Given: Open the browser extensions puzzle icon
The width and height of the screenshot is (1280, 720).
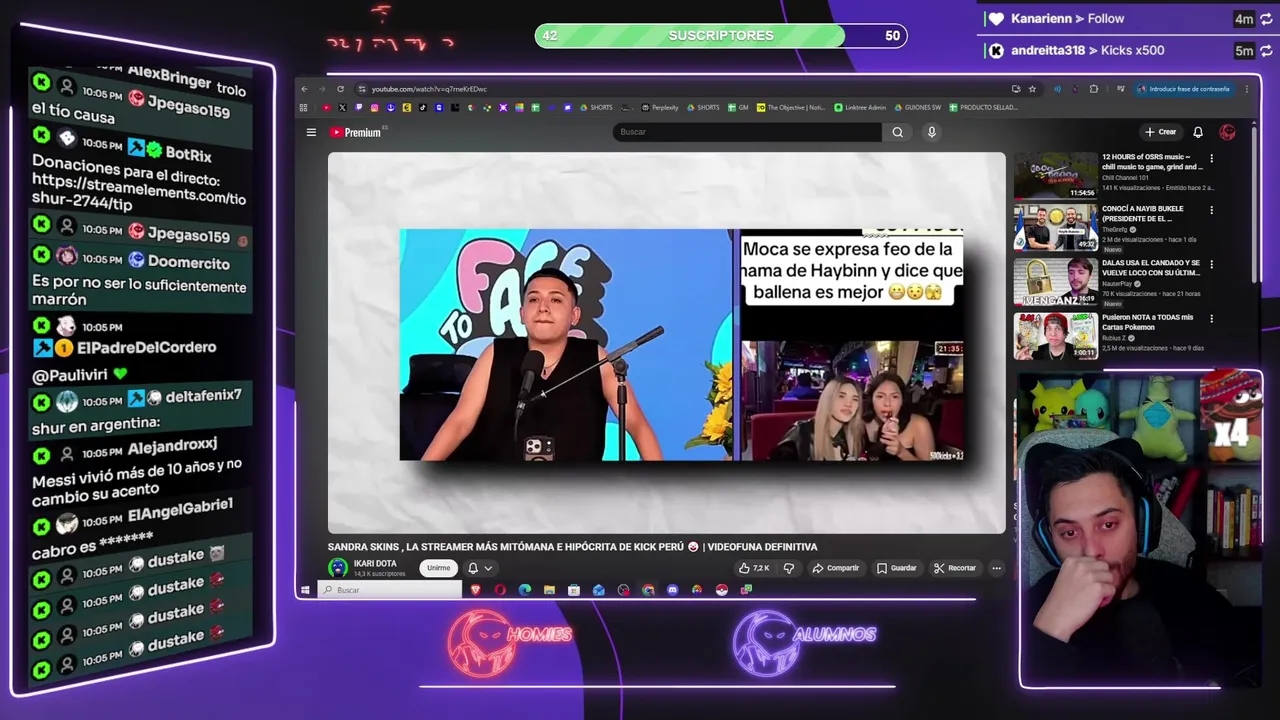Looking at the screenshot, I should click(x=1094, y=89).
